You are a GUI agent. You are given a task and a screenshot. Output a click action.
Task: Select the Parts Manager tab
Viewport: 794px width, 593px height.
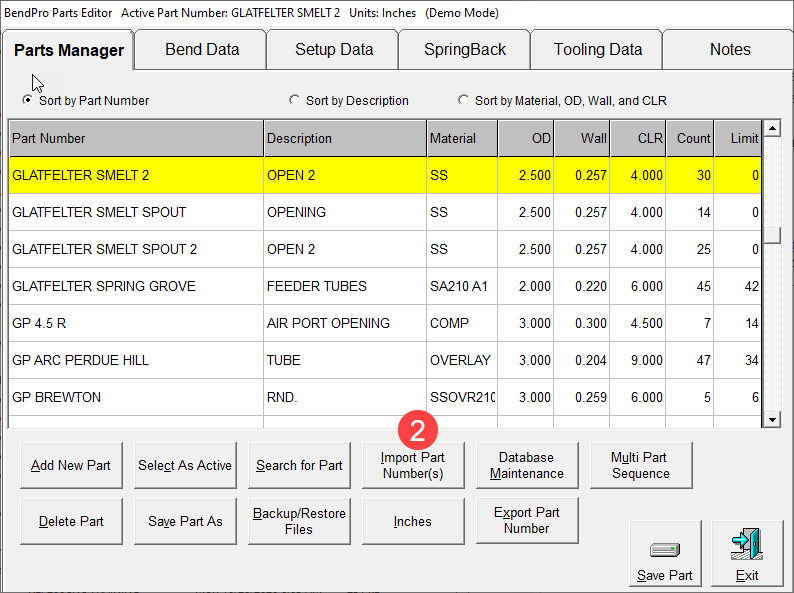coord(69,50)
